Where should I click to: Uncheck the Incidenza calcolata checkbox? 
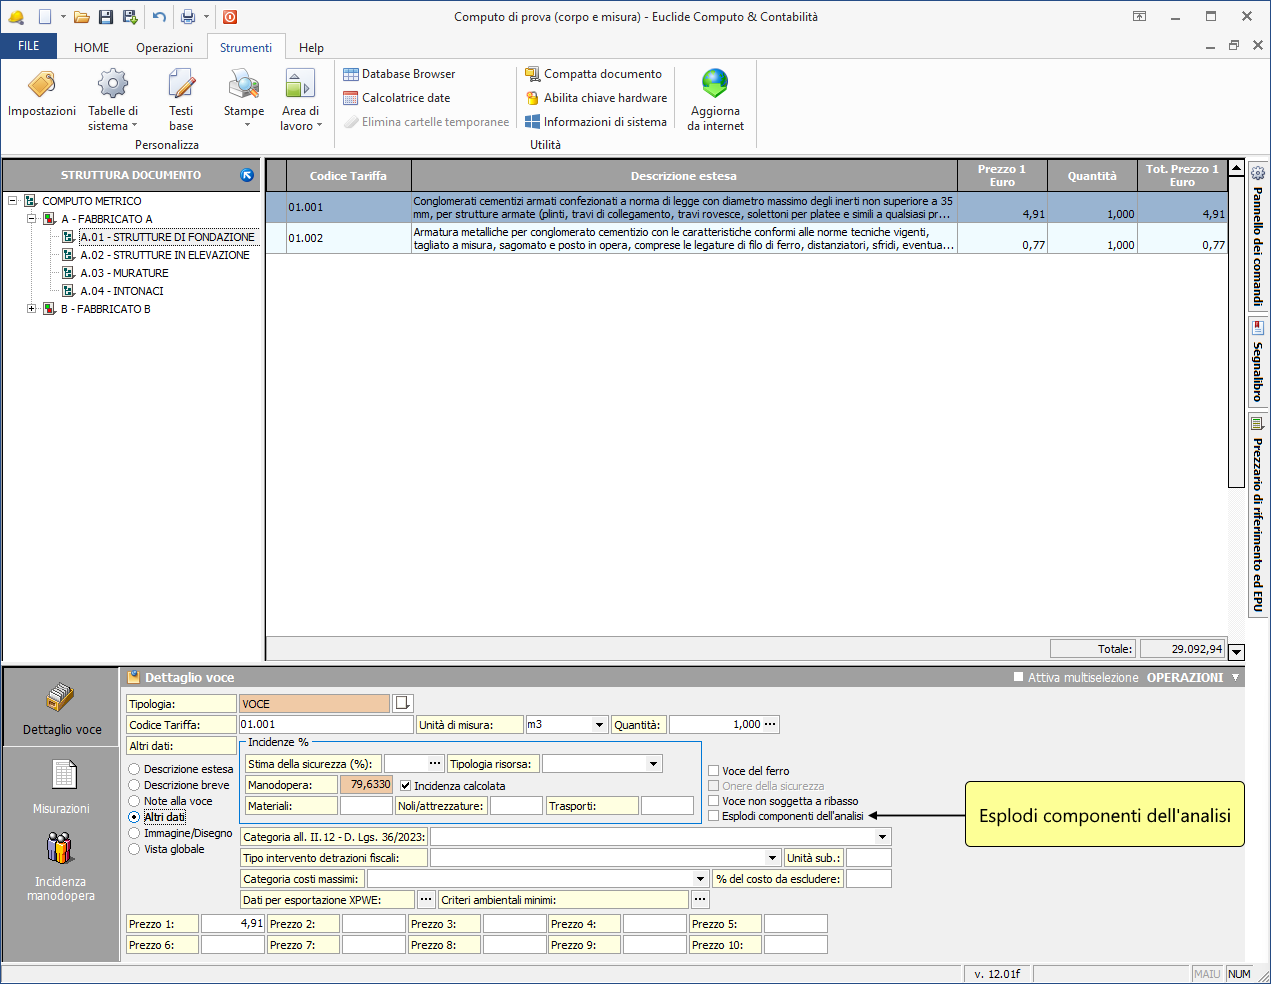pyautogui.click(x=405, y=786)
